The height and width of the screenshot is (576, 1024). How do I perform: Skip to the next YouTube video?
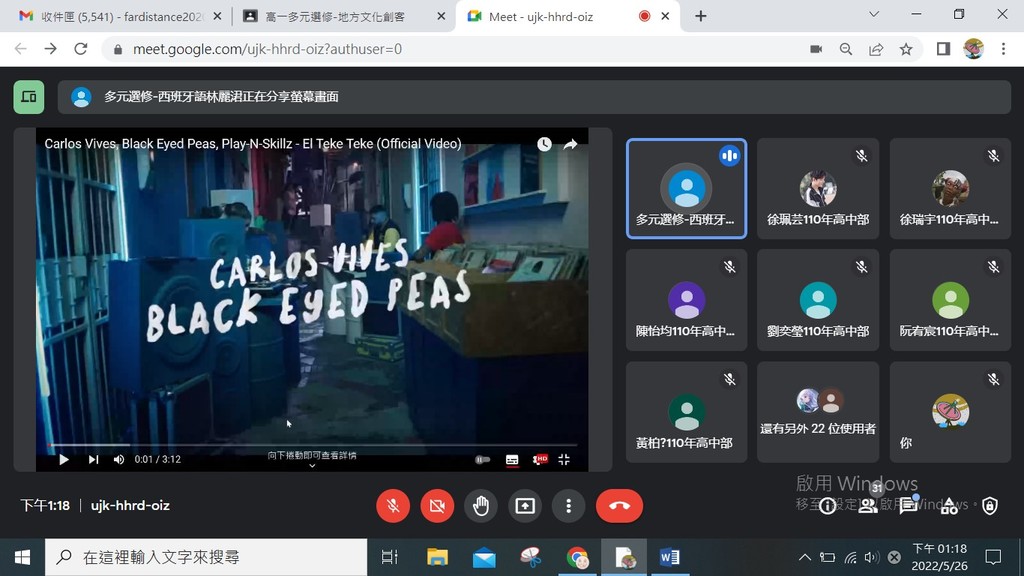pyautogui.click(x=93, y=459)
